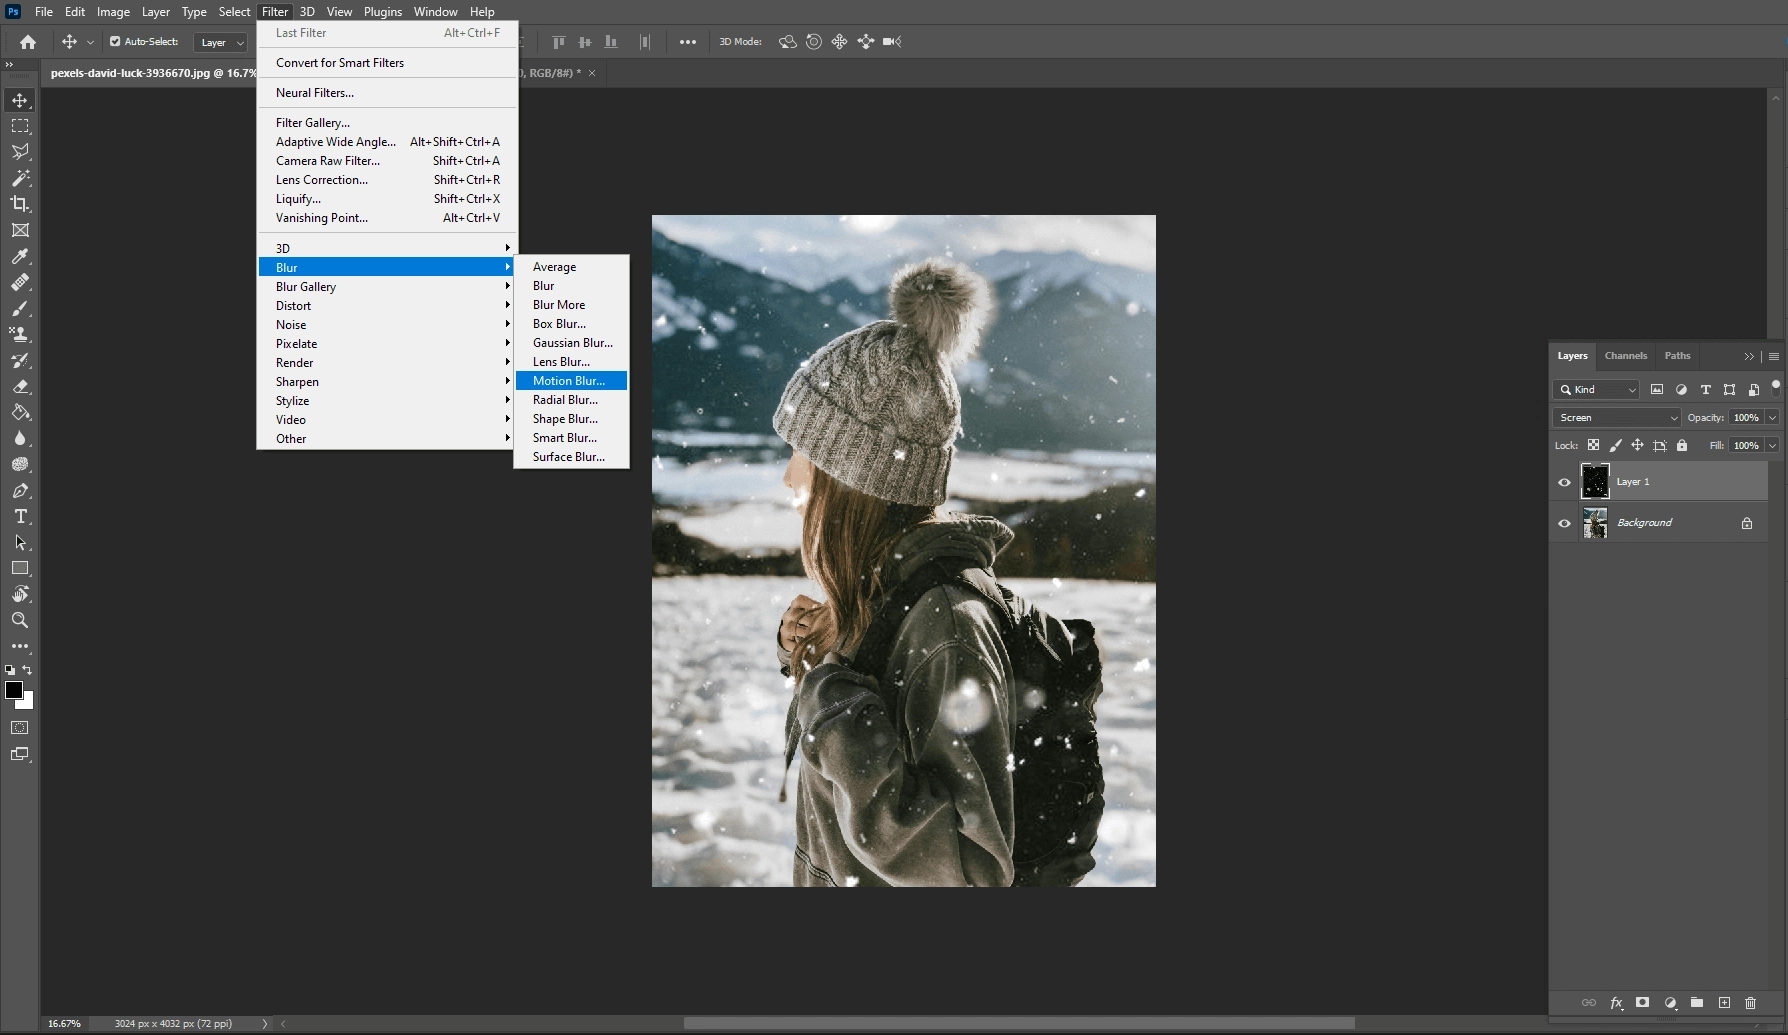The height and width of the screenshot is (1035, 1788).
Task: Open the Auto-Select Layer dropdown
Action: pos(220,42)
